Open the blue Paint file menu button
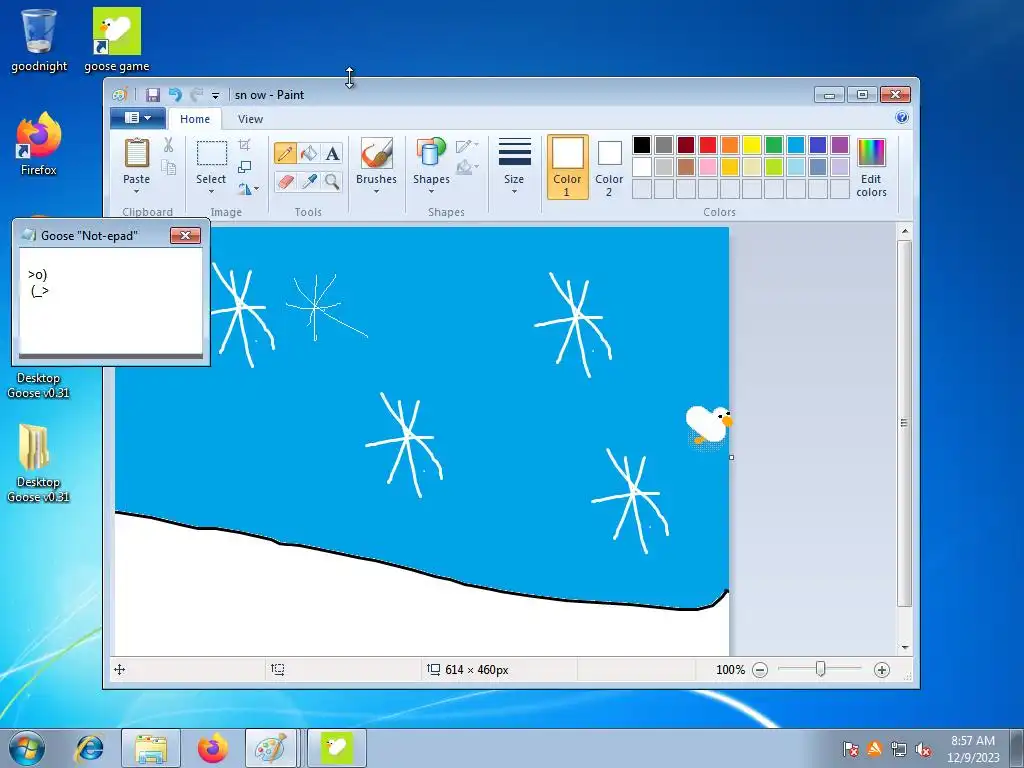Image resolution: width=1024 pixels, height=768 pixels. (137, 118)
